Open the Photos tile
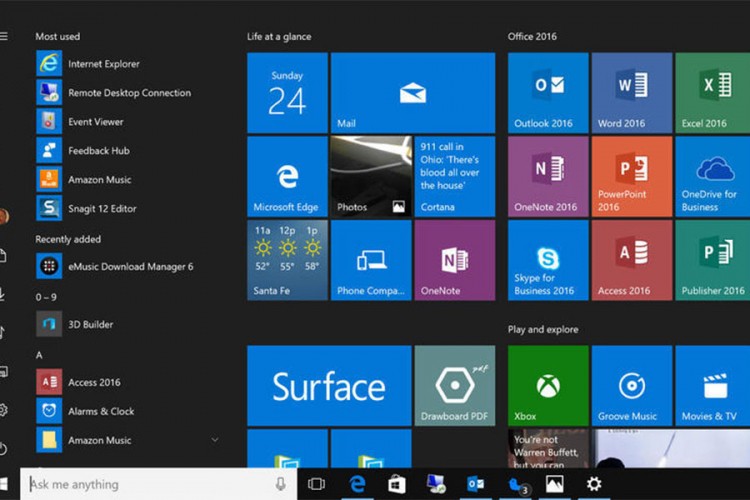The image size is (750, 500). [371, 177]
